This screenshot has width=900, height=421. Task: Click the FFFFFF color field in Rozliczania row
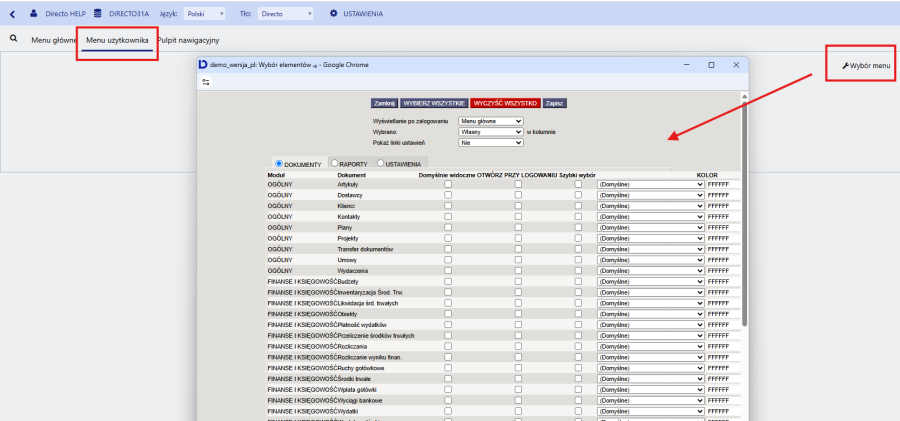[x=720, y=346]
